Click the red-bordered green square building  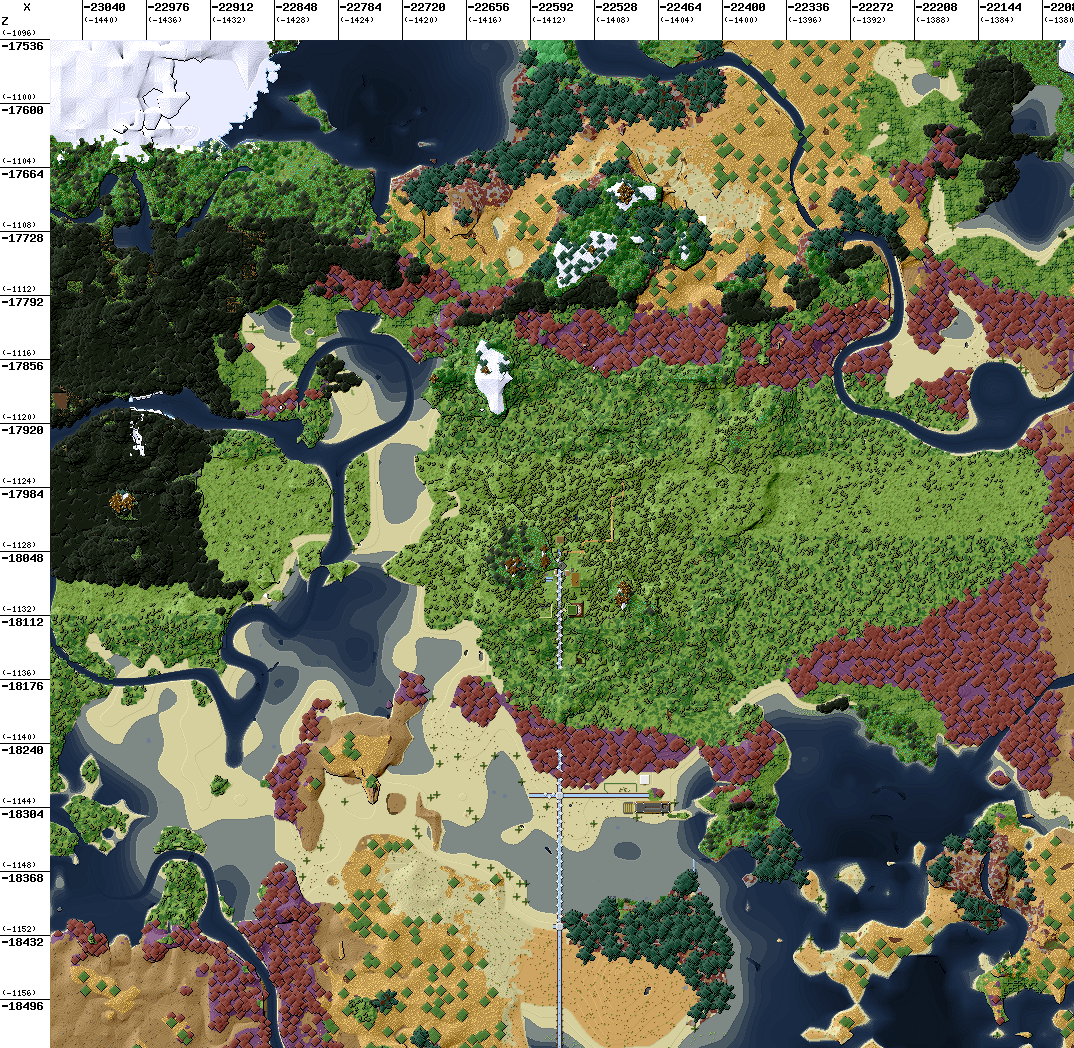coord(575,608)
